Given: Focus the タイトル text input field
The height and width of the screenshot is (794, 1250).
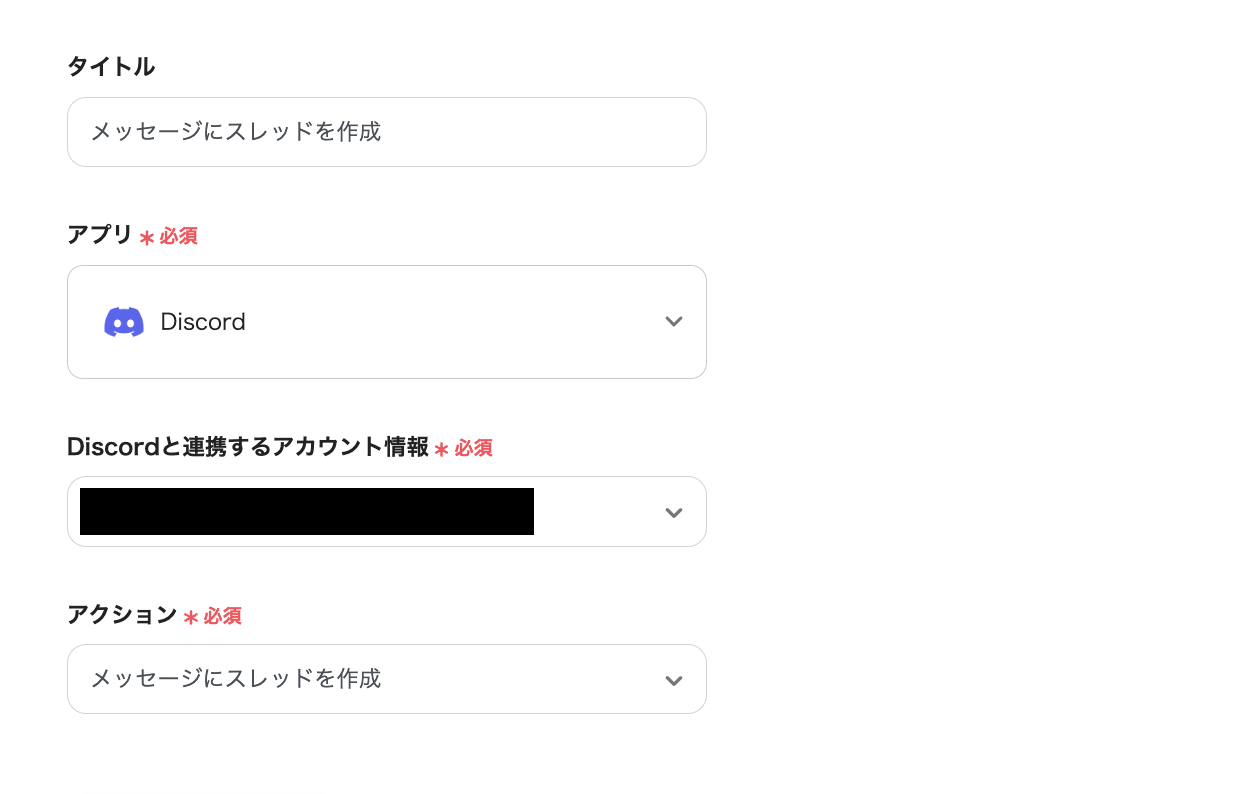Looking at the screenshot, I should (386, 132).
